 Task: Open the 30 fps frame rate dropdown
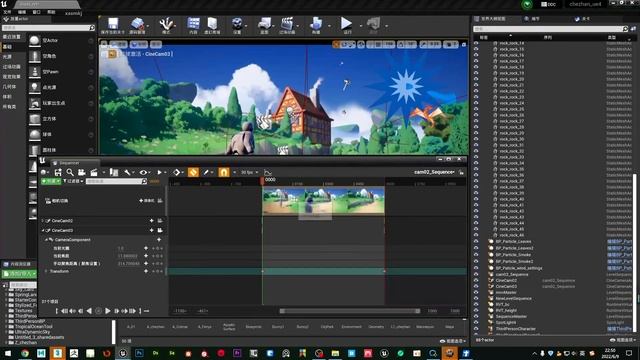coord(249,173)
